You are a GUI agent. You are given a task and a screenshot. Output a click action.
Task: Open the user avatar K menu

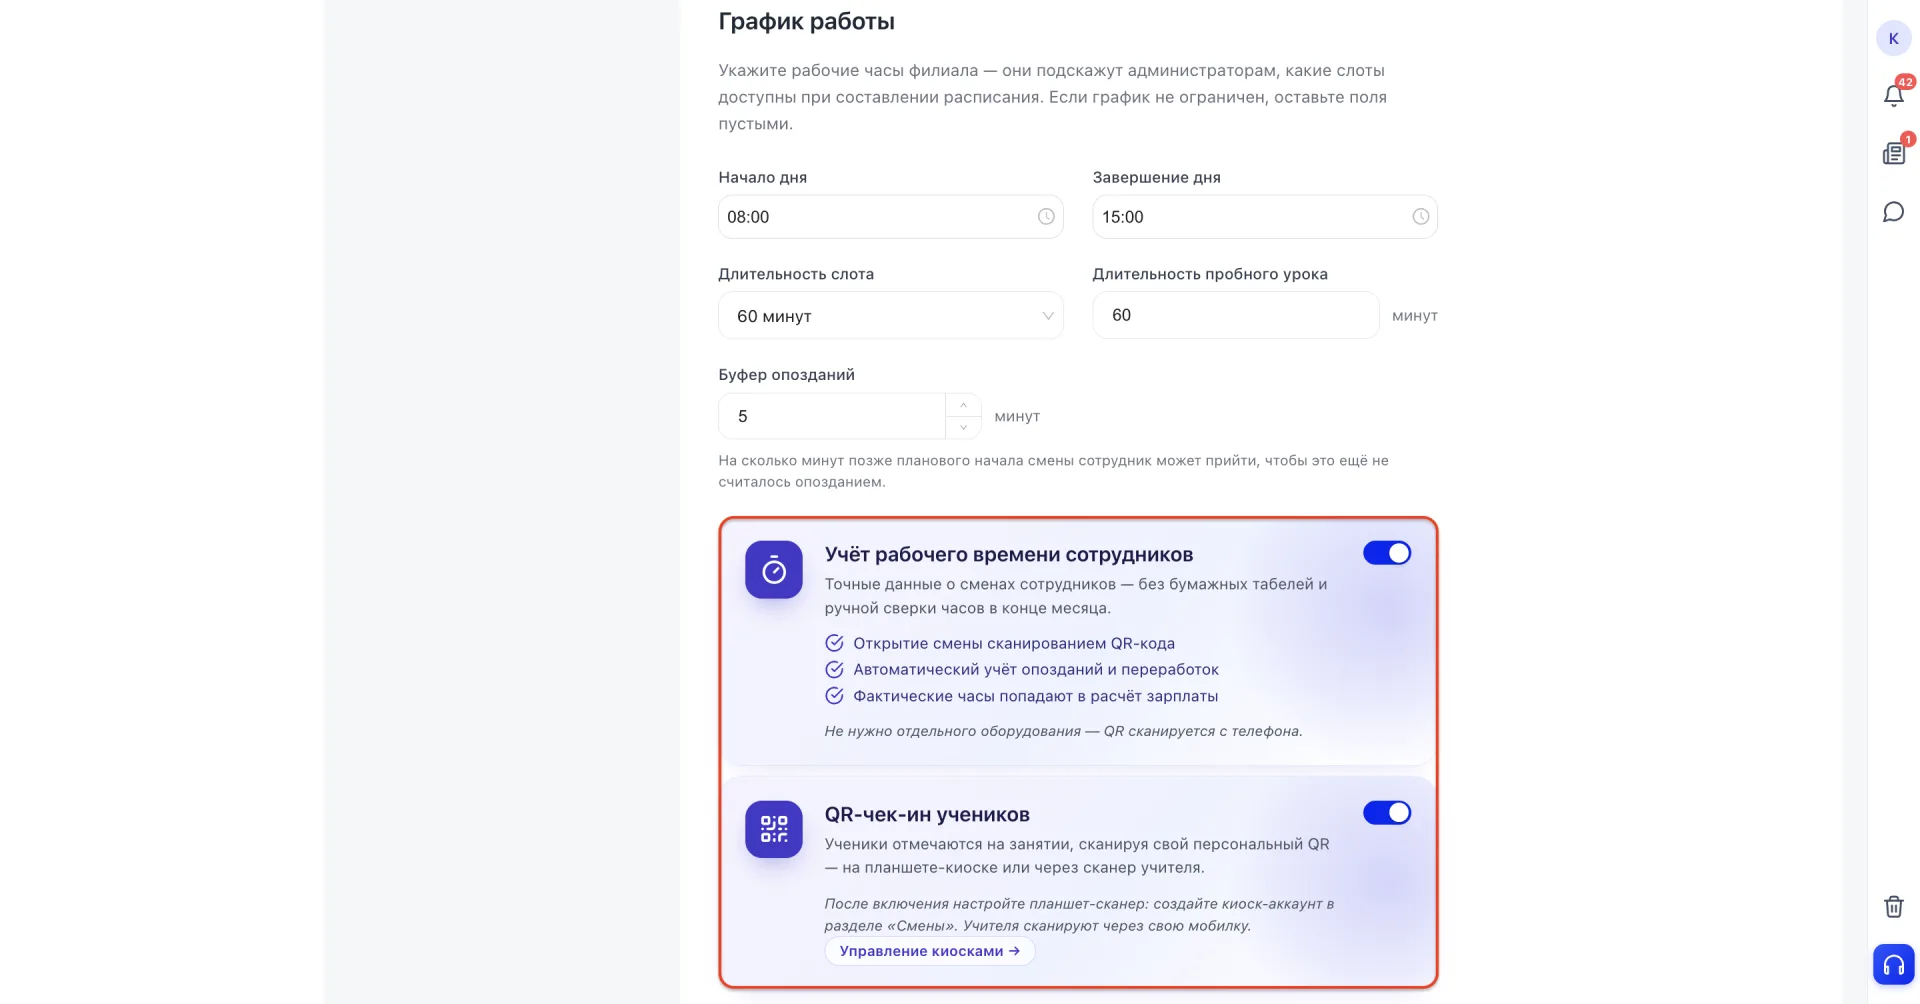(1893, 38)
